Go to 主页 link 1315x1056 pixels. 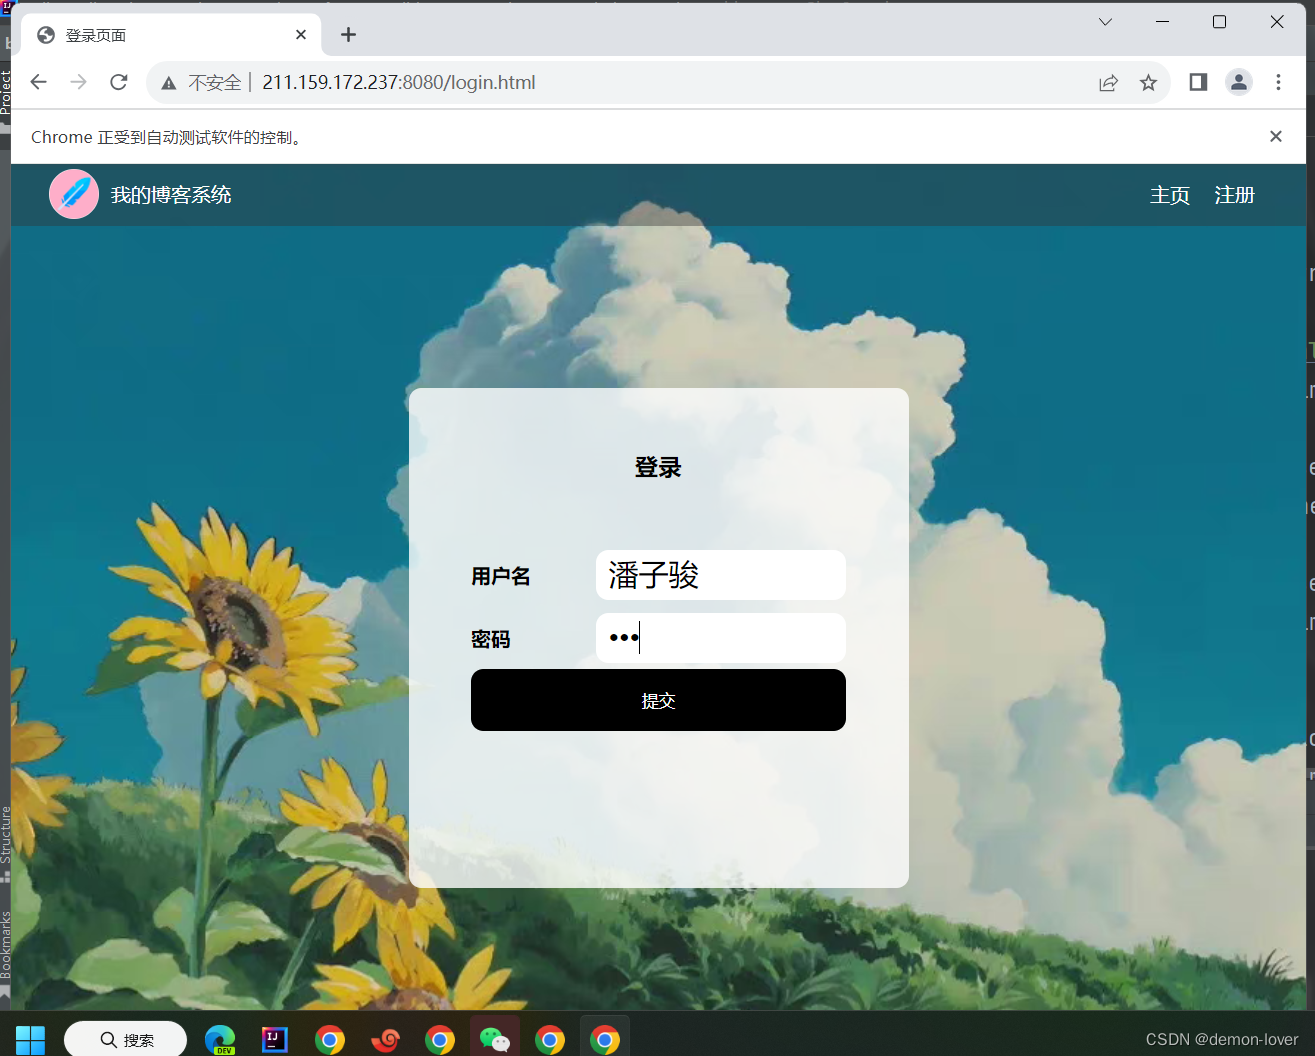[x=1170, y=195]
